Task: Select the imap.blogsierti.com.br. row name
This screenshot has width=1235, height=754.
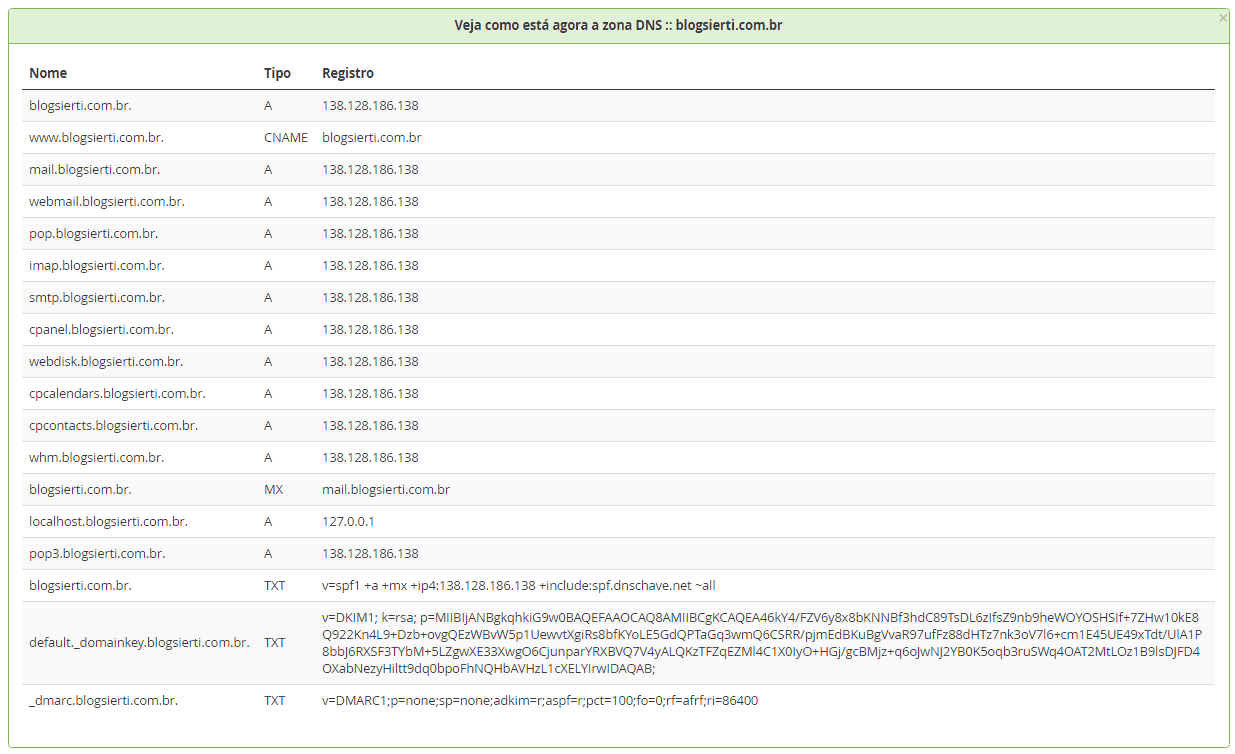Action: point(96,265)
